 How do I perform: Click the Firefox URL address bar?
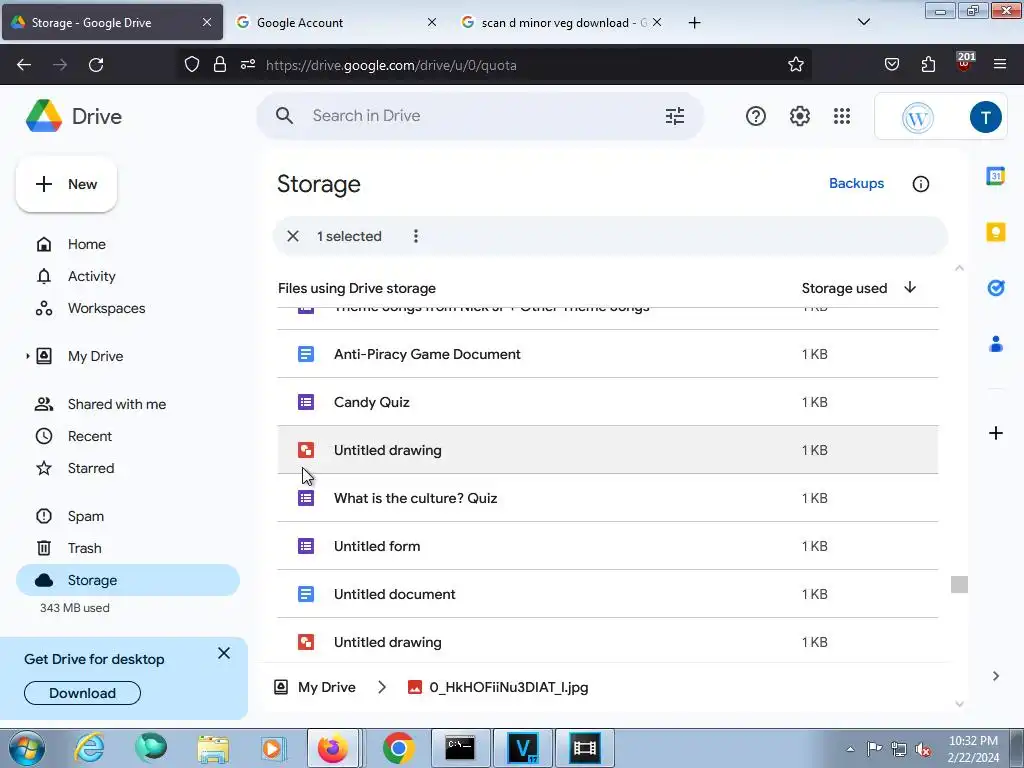496,65
